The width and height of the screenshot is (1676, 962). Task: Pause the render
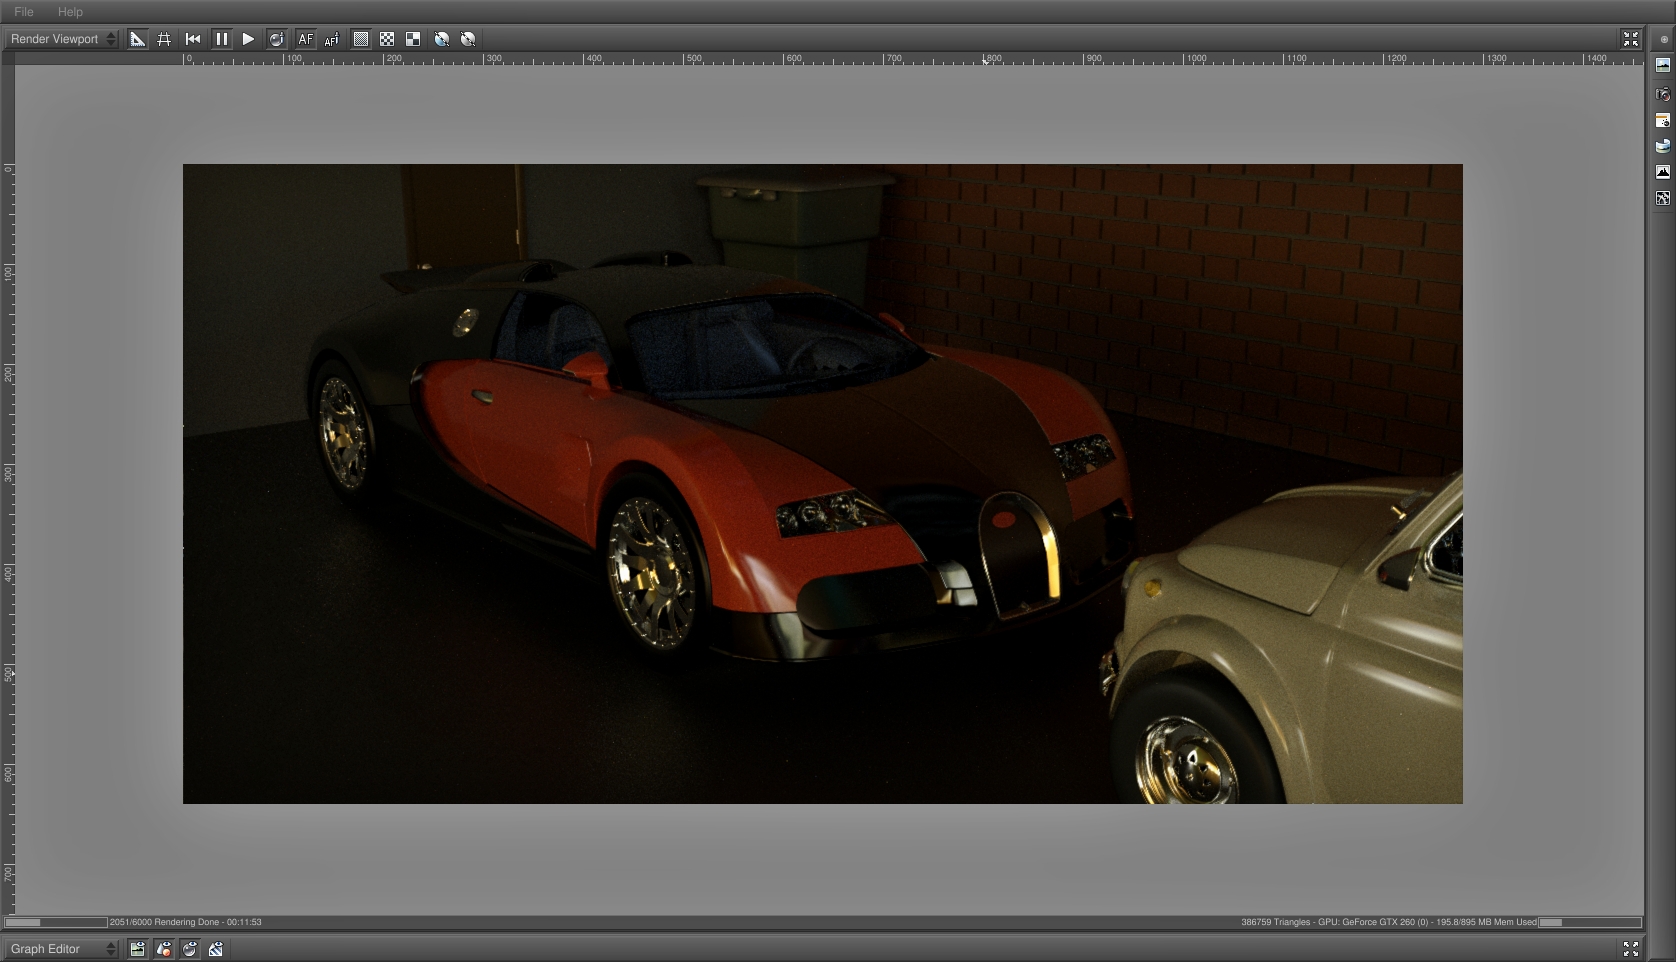[221, 39]
